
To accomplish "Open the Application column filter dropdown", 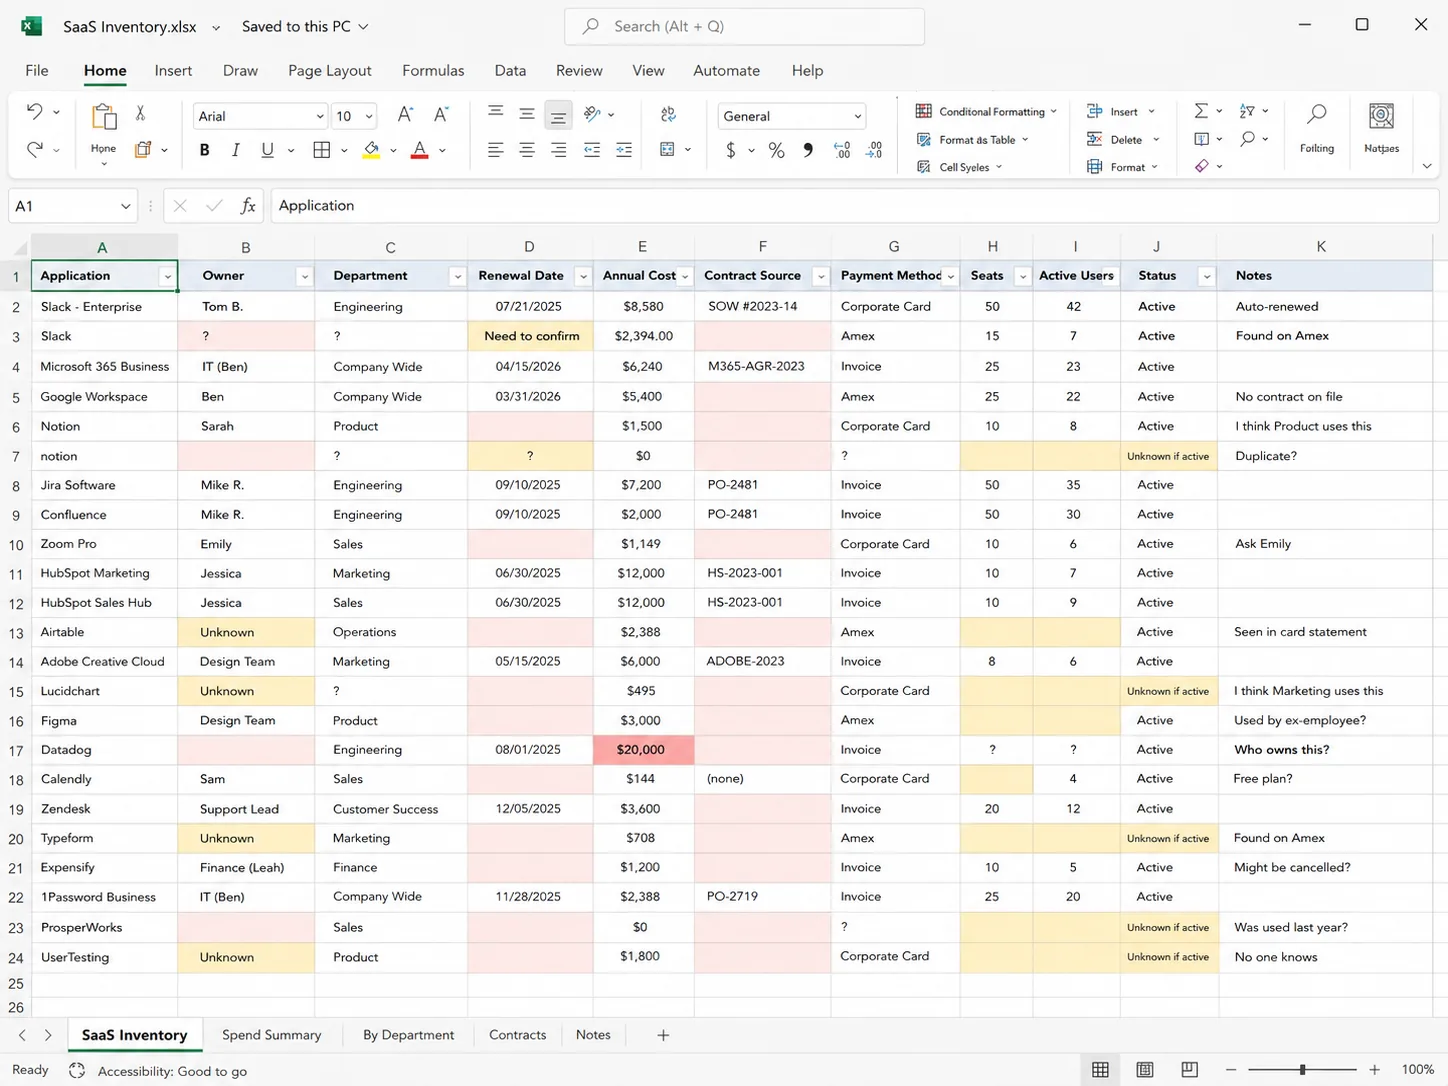I will [167, 277].
